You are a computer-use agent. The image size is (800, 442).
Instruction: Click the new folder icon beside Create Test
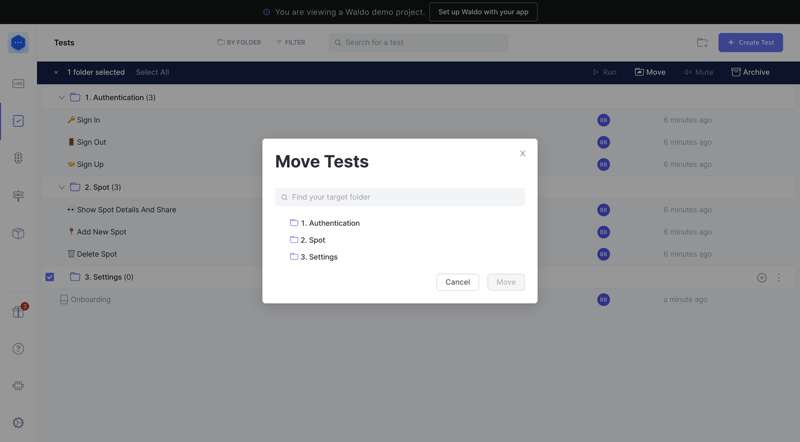point(702,43)
